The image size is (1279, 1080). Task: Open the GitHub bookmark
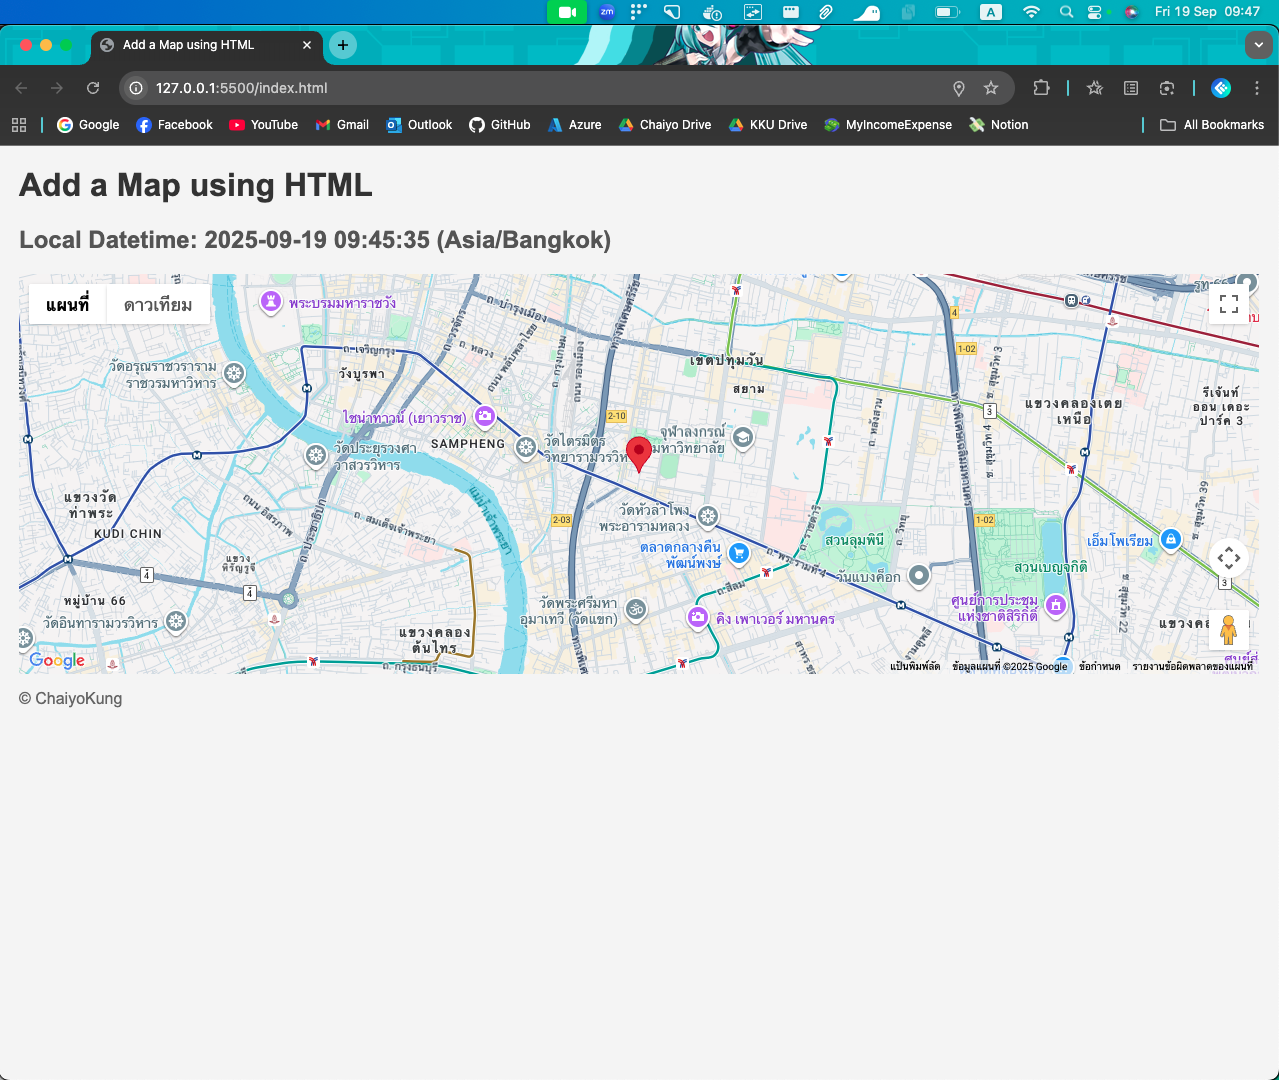point(500,124)
